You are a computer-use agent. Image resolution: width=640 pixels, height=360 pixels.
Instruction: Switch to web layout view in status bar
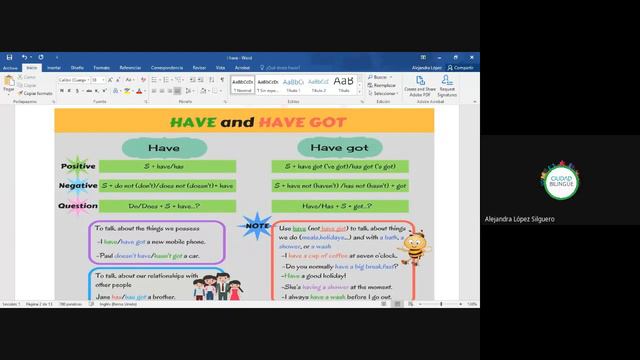[411, 304]
